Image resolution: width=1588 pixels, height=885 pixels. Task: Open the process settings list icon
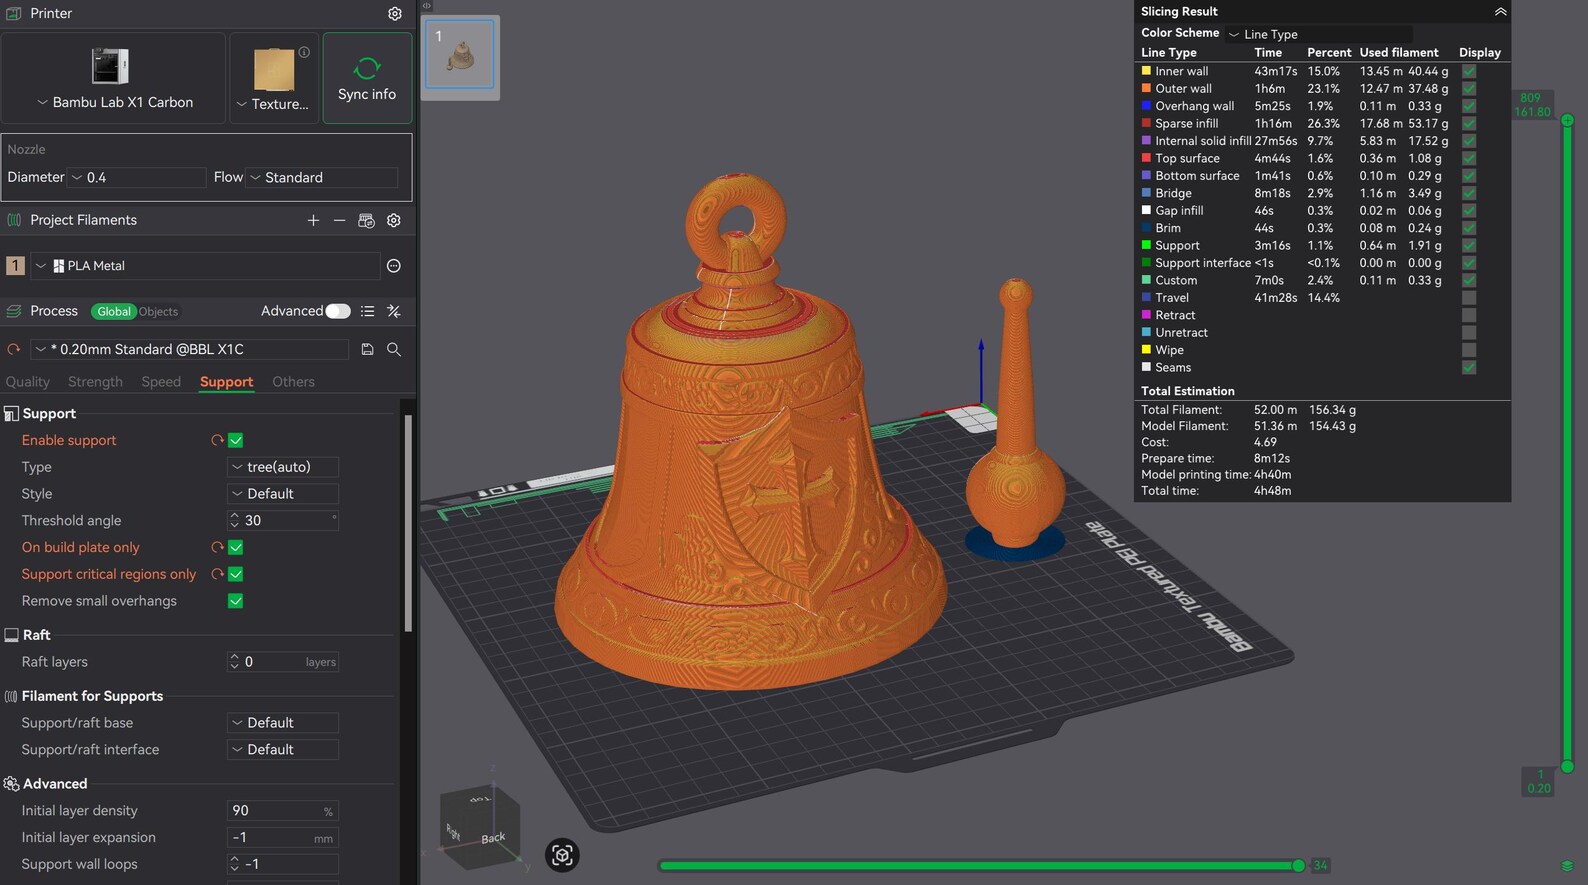point(368,311)
